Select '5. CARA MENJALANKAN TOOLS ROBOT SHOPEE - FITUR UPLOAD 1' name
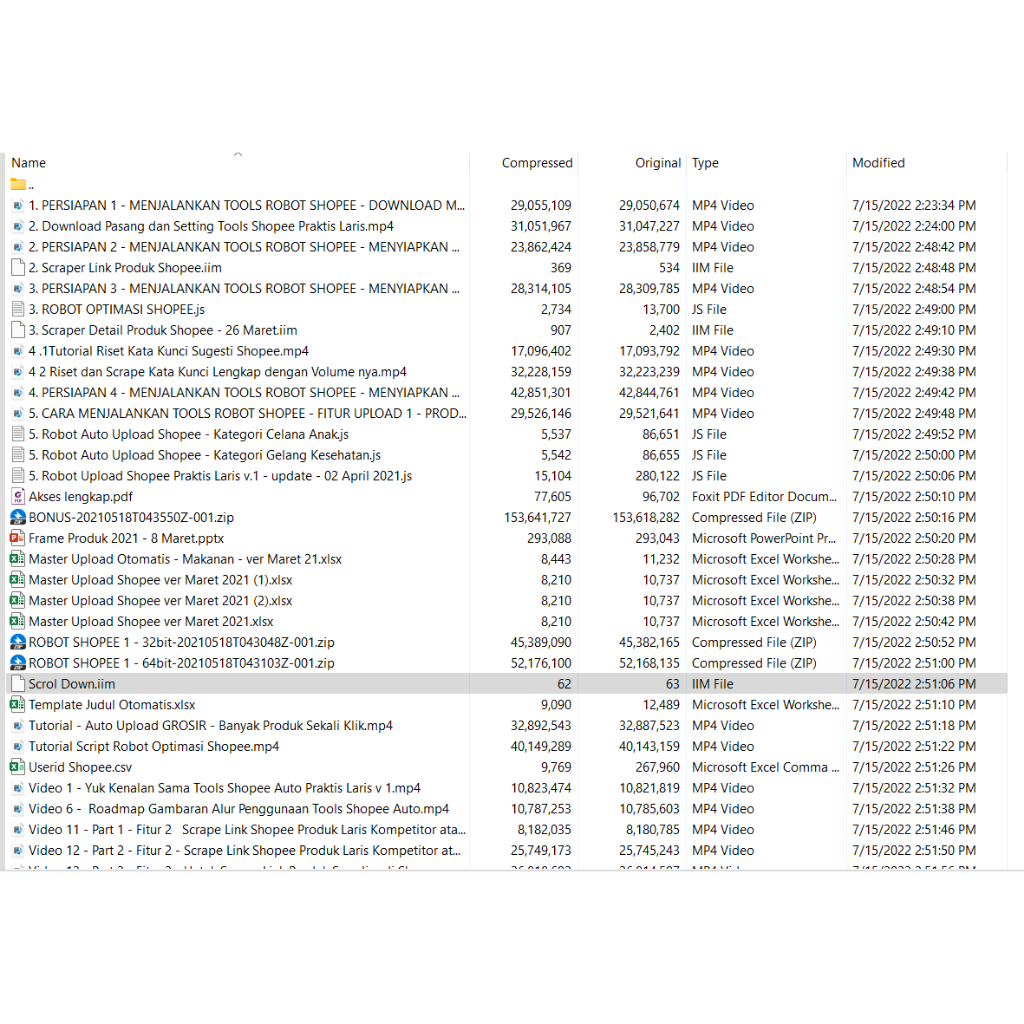 (248, 413)
